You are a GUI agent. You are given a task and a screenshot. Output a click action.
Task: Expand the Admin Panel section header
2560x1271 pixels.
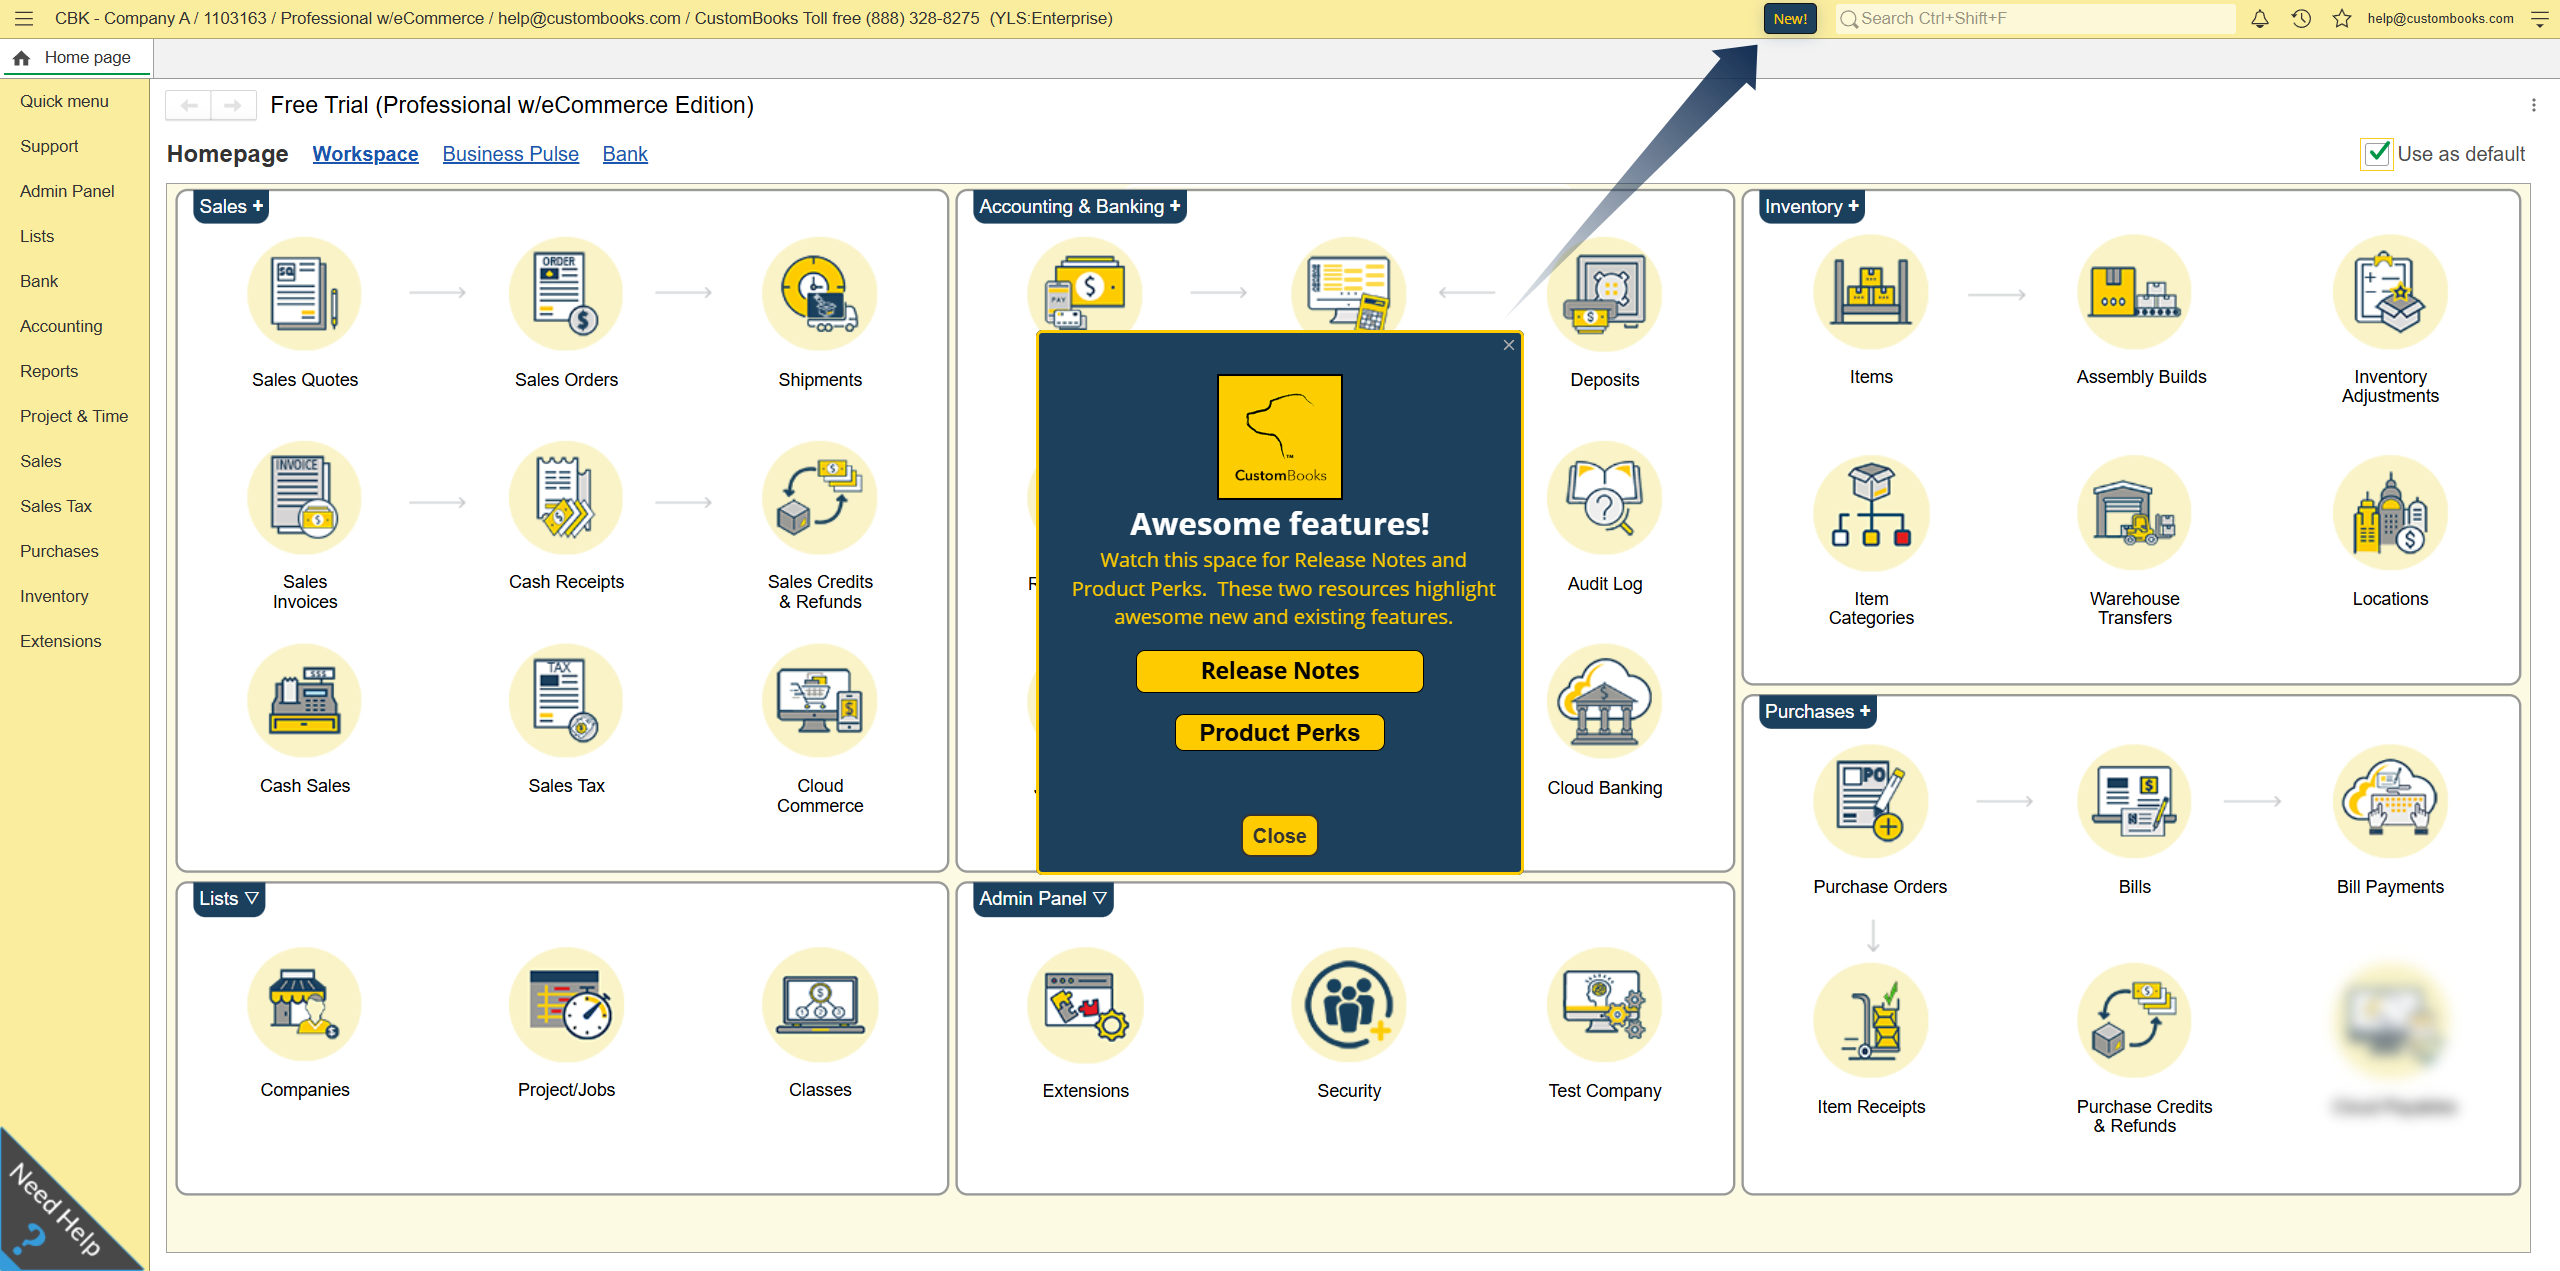(x=1042, y=898)
